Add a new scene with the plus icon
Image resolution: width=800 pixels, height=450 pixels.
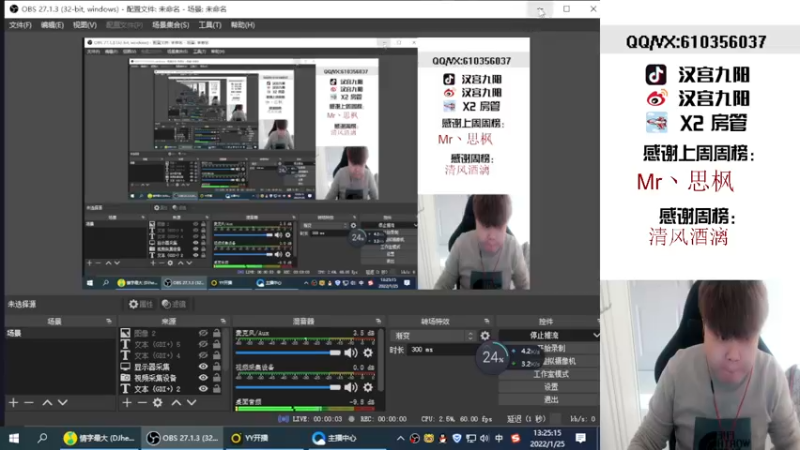[13, 403]
